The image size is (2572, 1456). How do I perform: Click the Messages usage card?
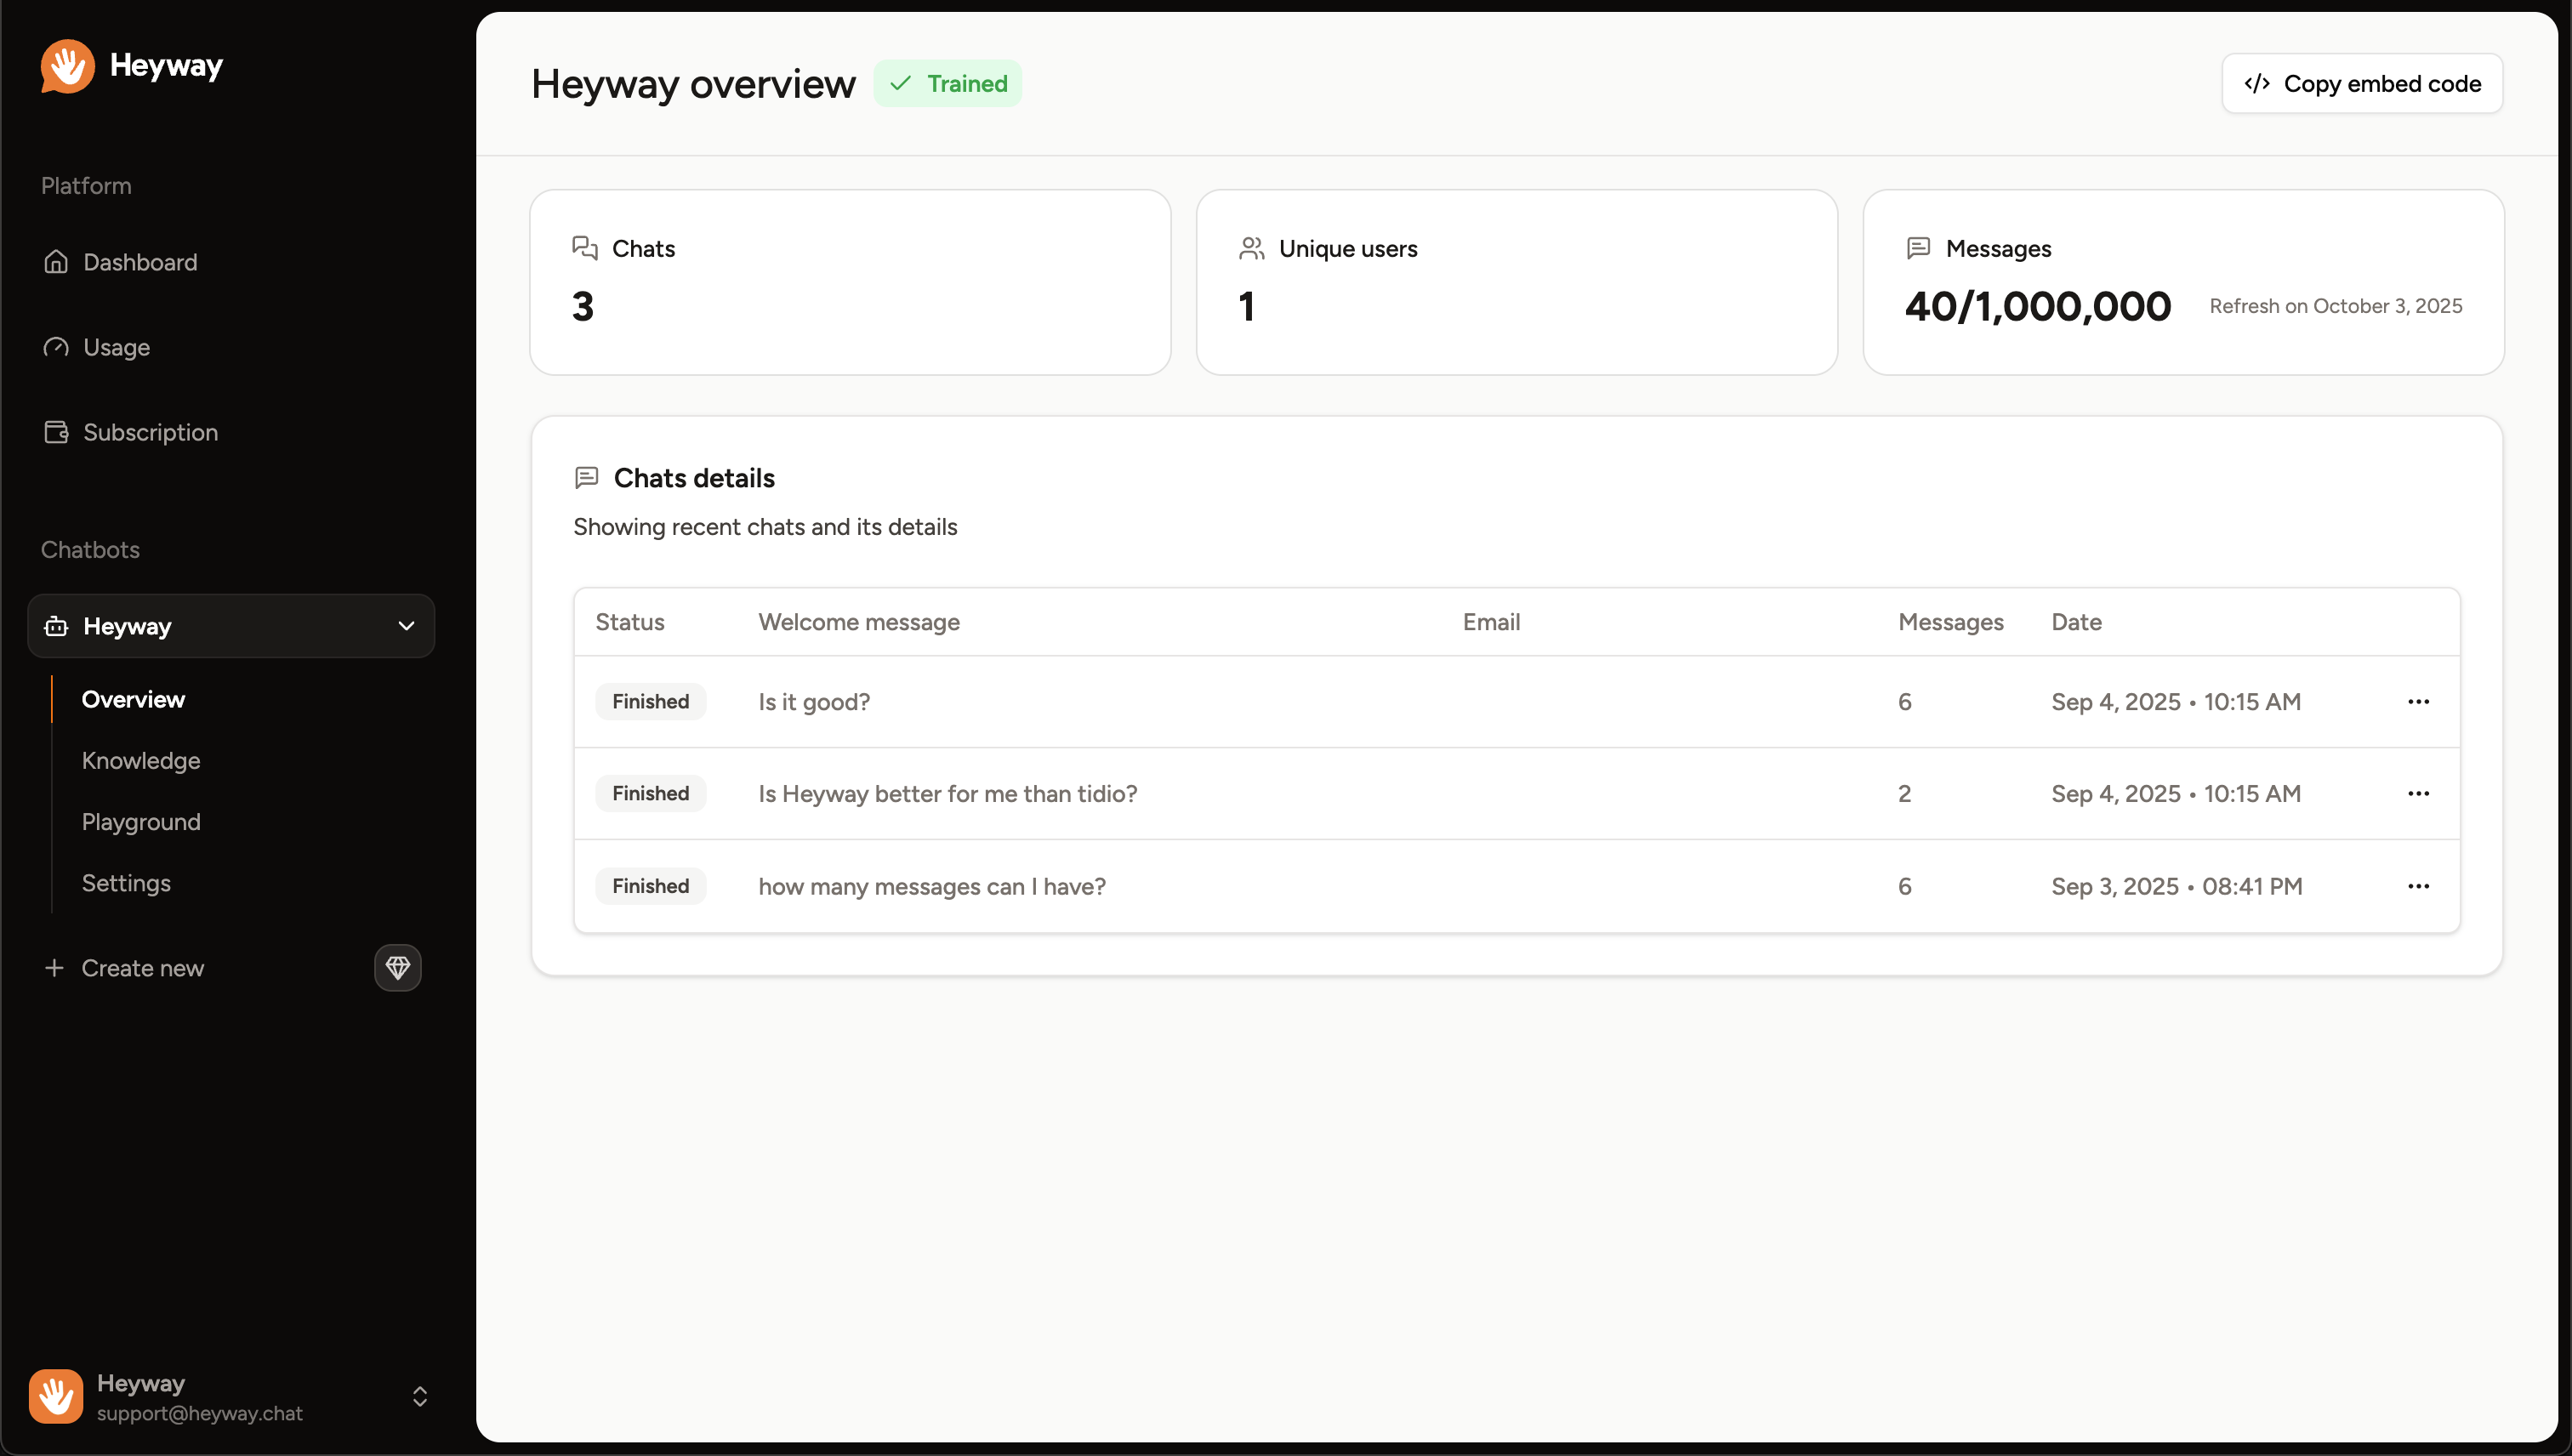2183,282
